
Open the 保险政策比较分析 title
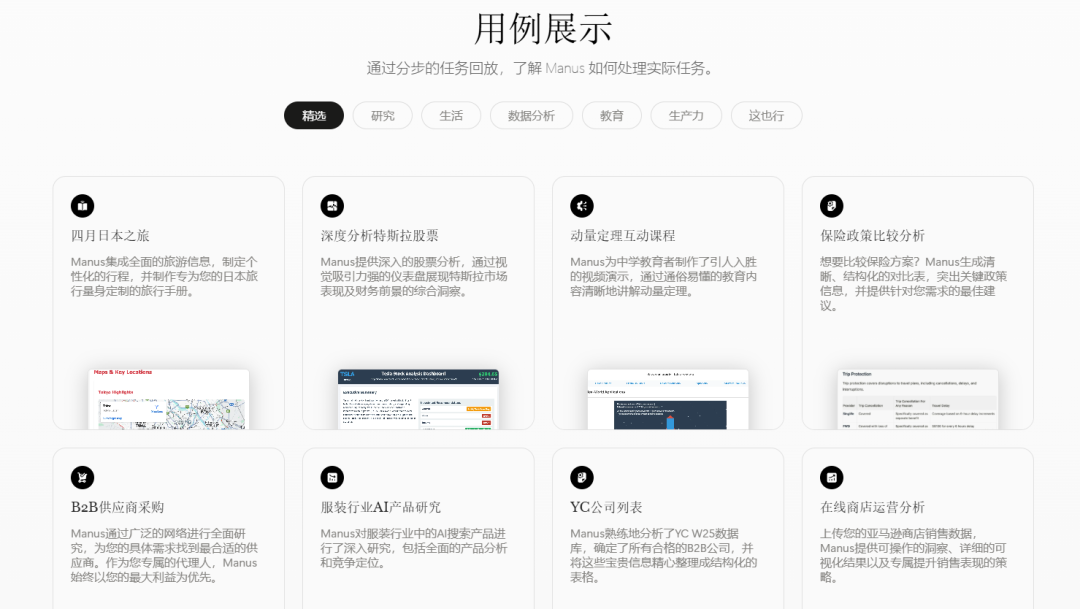point(872,236)
